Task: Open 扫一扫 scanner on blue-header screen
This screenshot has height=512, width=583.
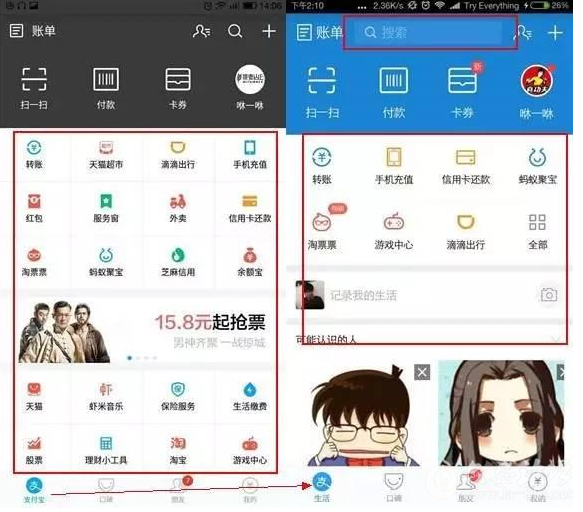Action: 322,93
